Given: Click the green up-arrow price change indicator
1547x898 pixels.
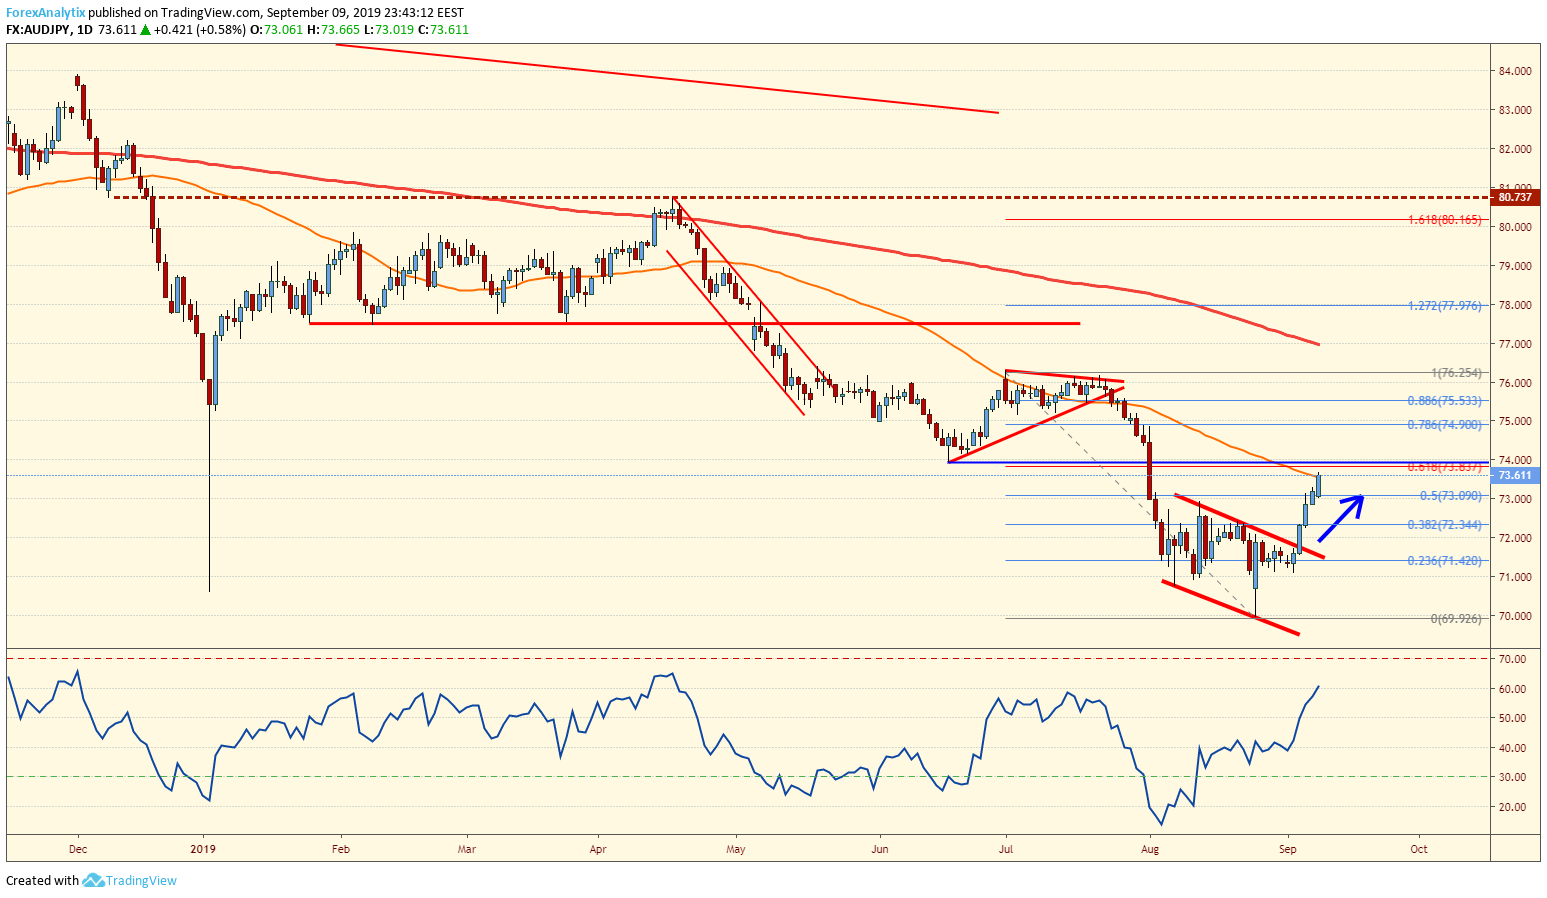Looking at the screenshot, I should [145, 30].
